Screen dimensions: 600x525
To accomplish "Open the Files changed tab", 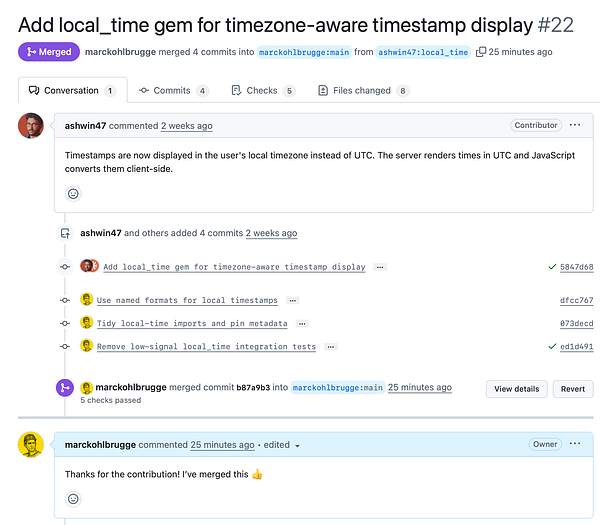I will click(364, 90).
